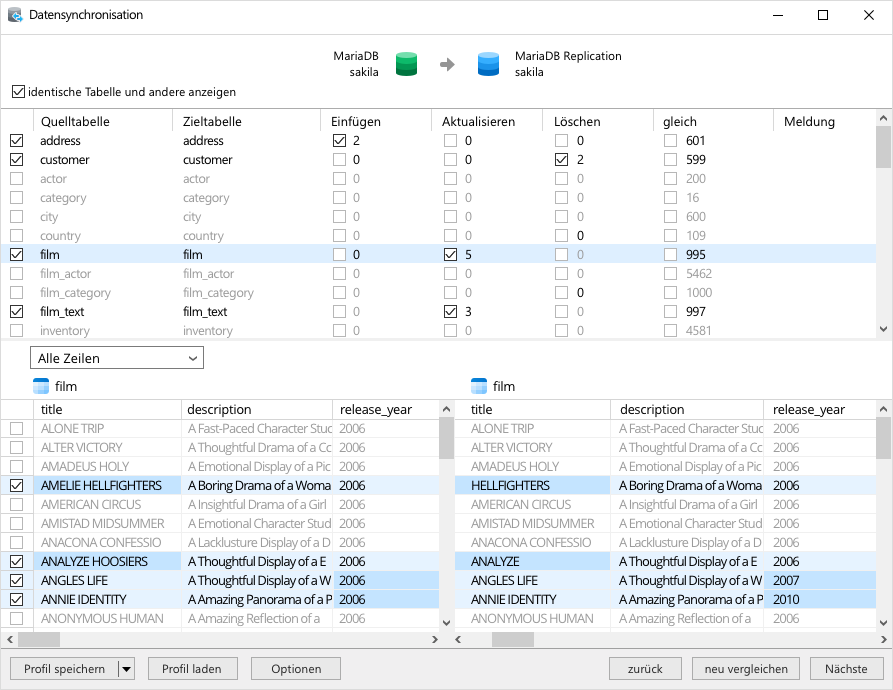Click the source grid horizontal scrollbar thumb
The height and width of the screenshot is (690, 893).
pos(39,639)
